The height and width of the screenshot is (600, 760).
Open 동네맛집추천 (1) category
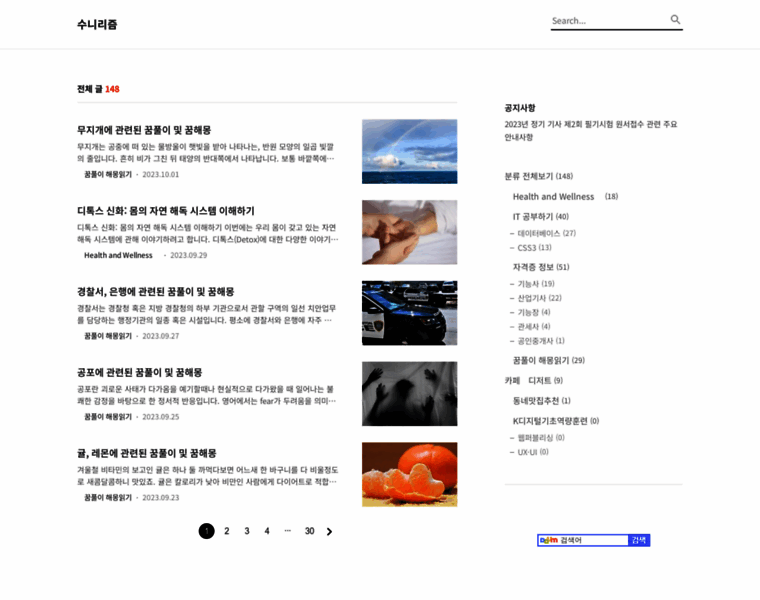[541, 401]
